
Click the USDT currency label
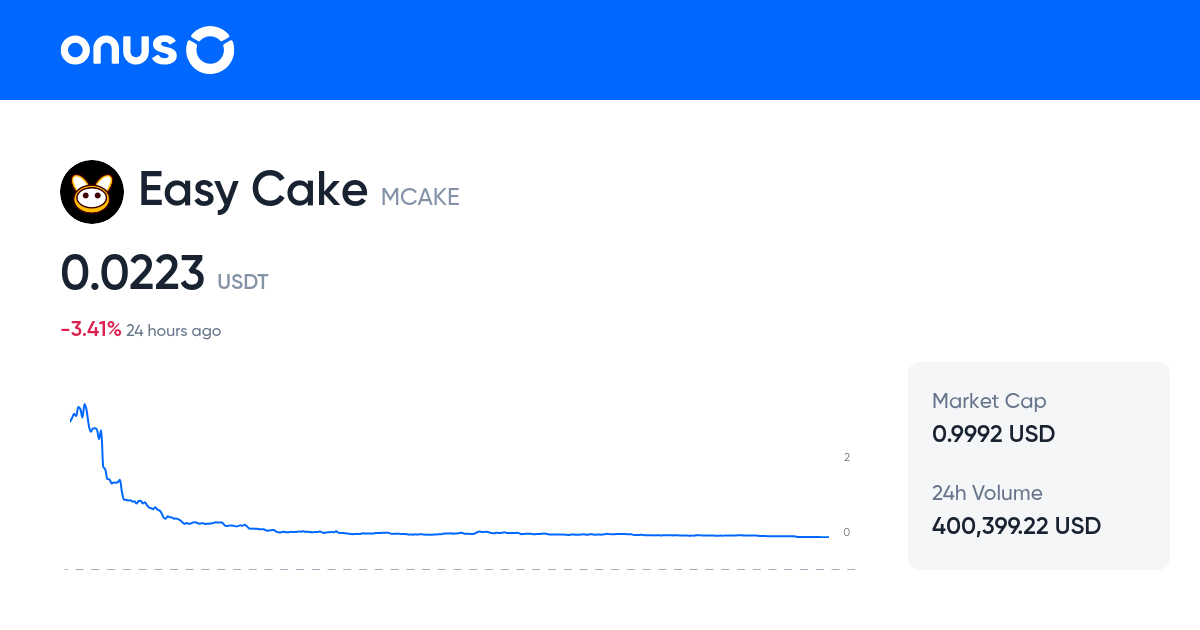243,282
